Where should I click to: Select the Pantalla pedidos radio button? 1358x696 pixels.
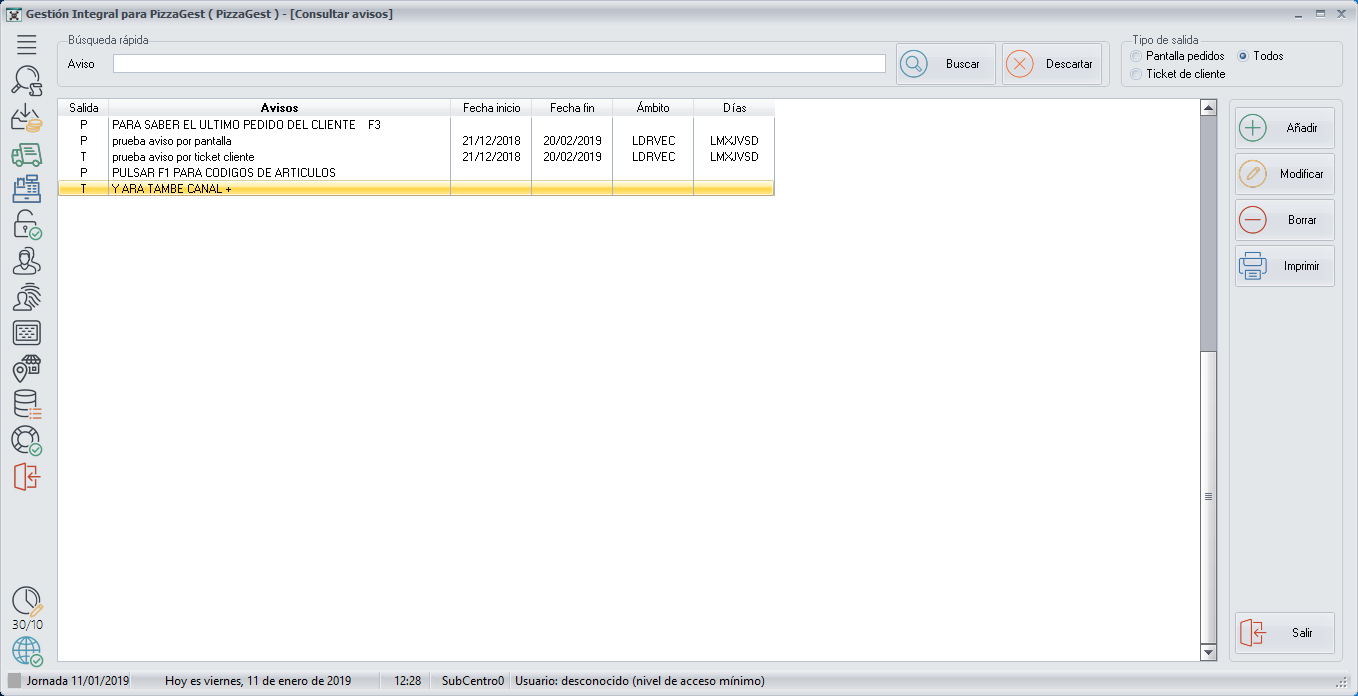1135,56
